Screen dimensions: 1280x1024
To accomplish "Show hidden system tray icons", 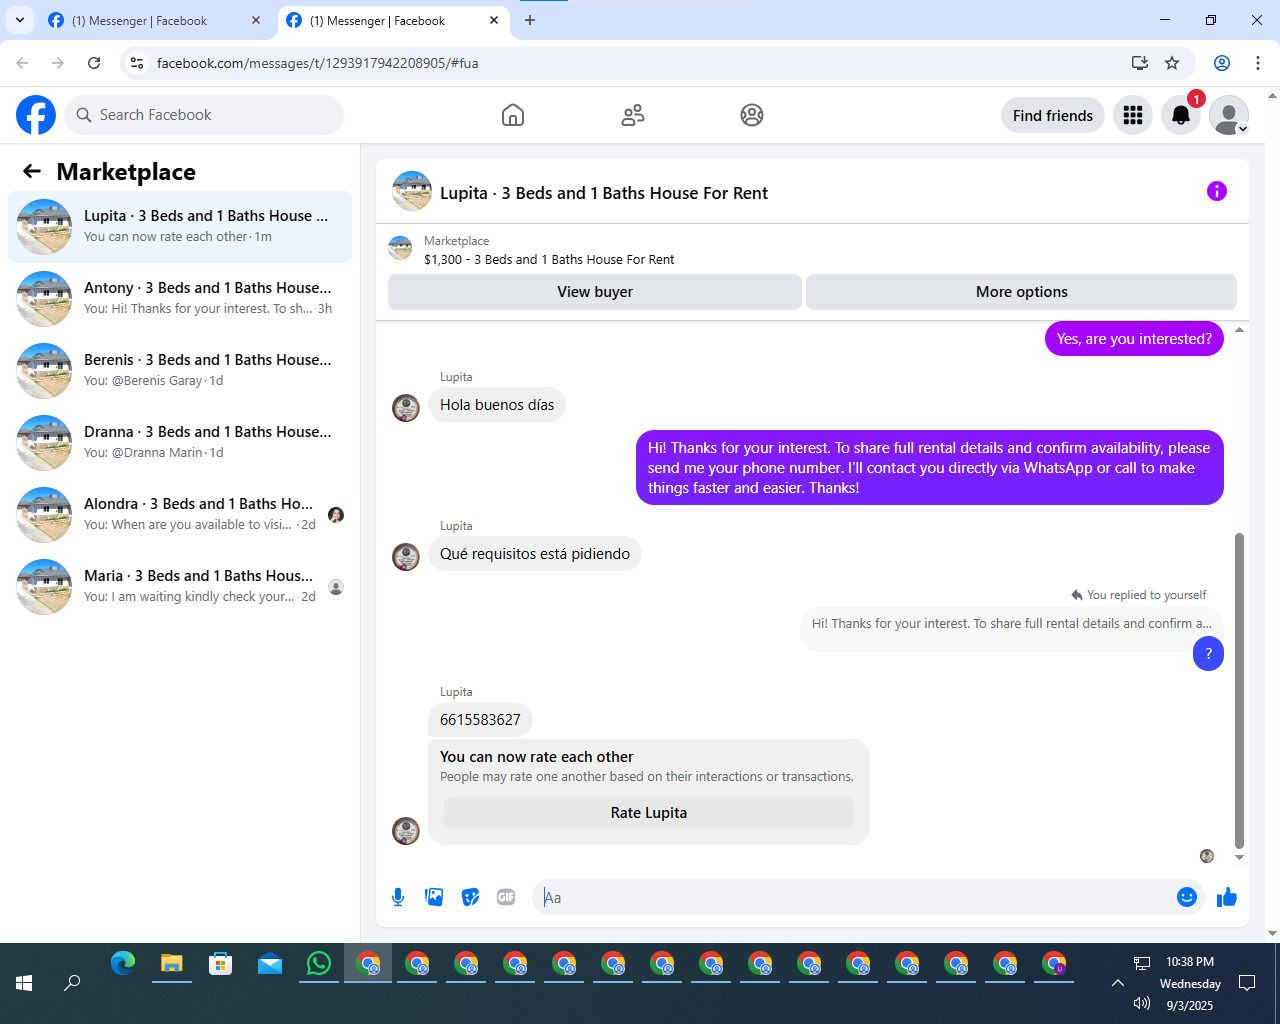I will pos(1118,983).
